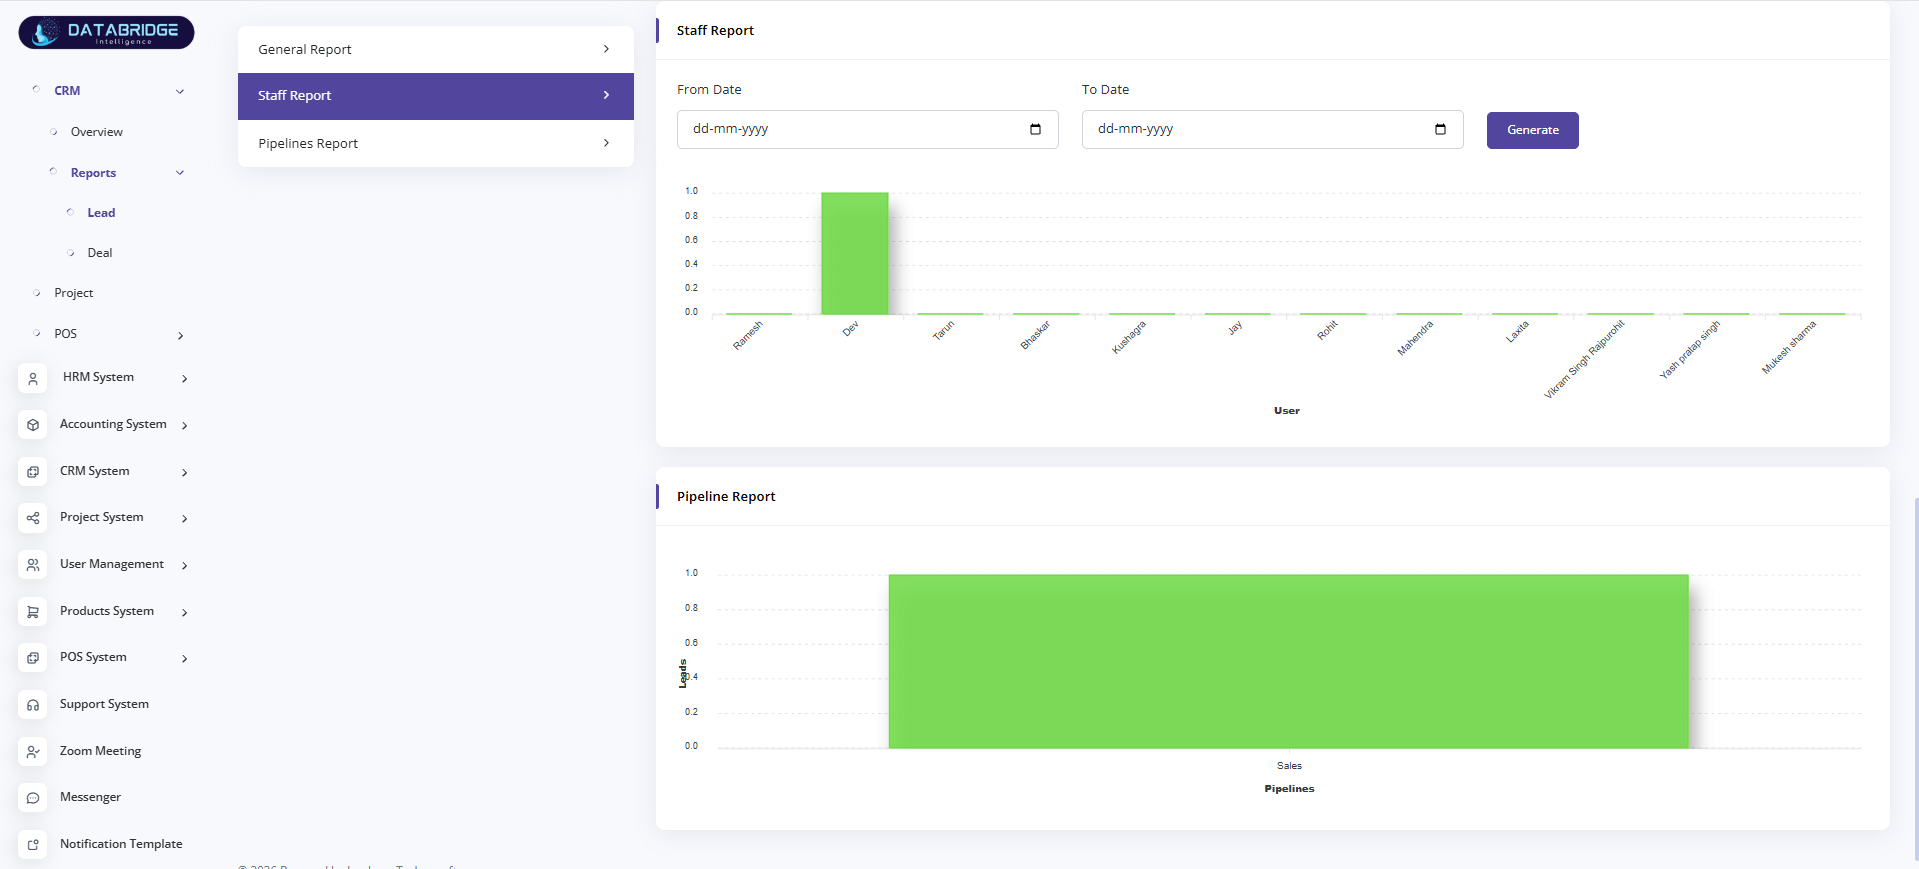
Task: Click the Support System headset icon
Action: 33,705
